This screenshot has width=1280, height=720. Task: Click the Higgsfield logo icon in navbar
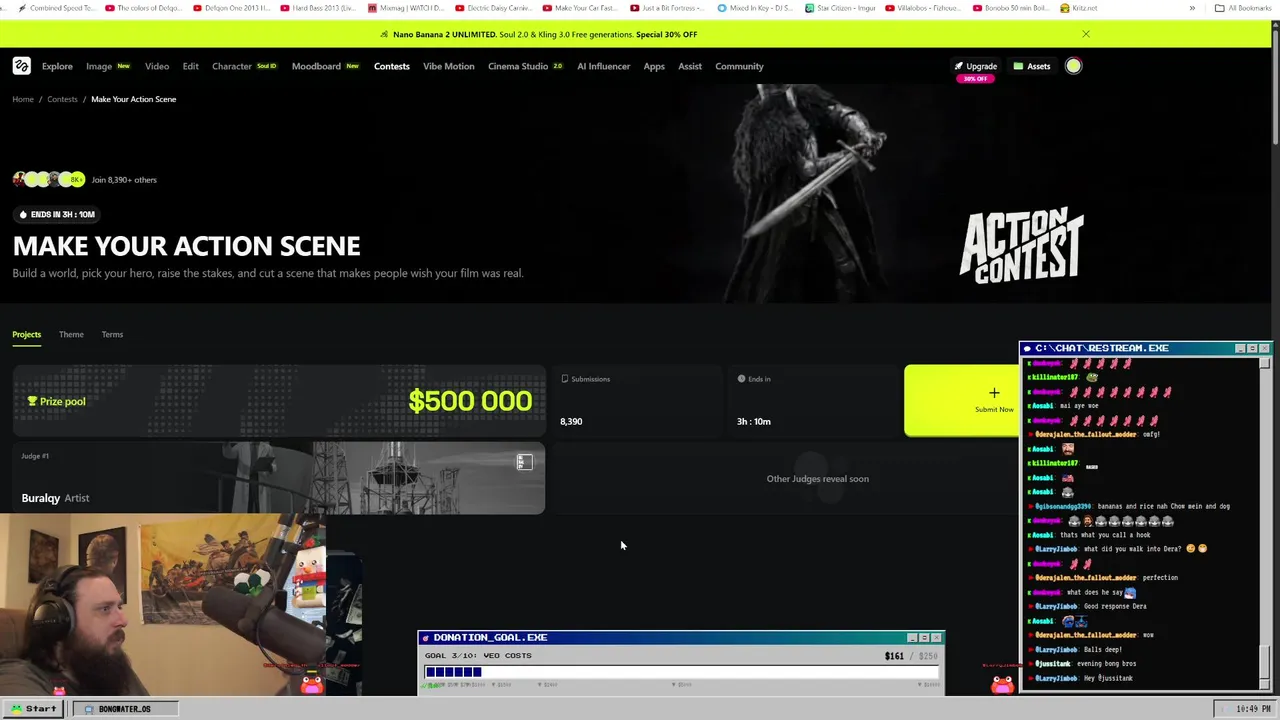21,66
